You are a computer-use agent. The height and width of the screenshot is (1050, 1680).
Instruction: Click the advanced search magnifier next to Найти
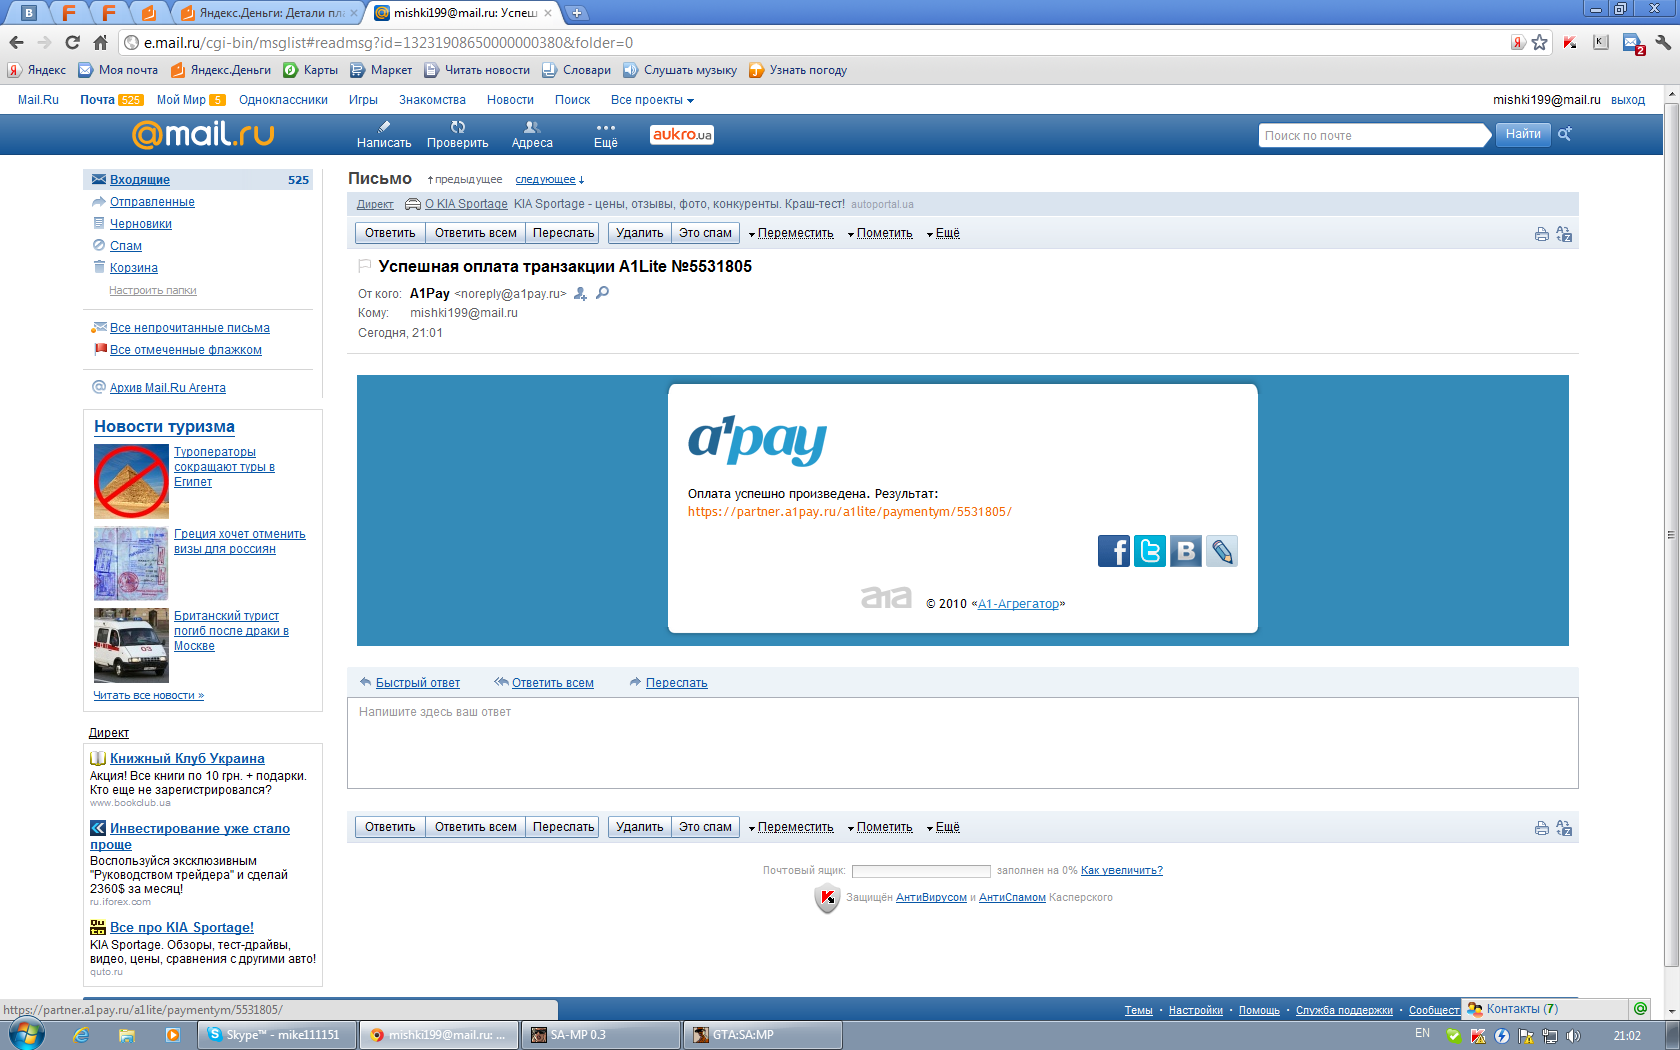tap(1566, 134)
